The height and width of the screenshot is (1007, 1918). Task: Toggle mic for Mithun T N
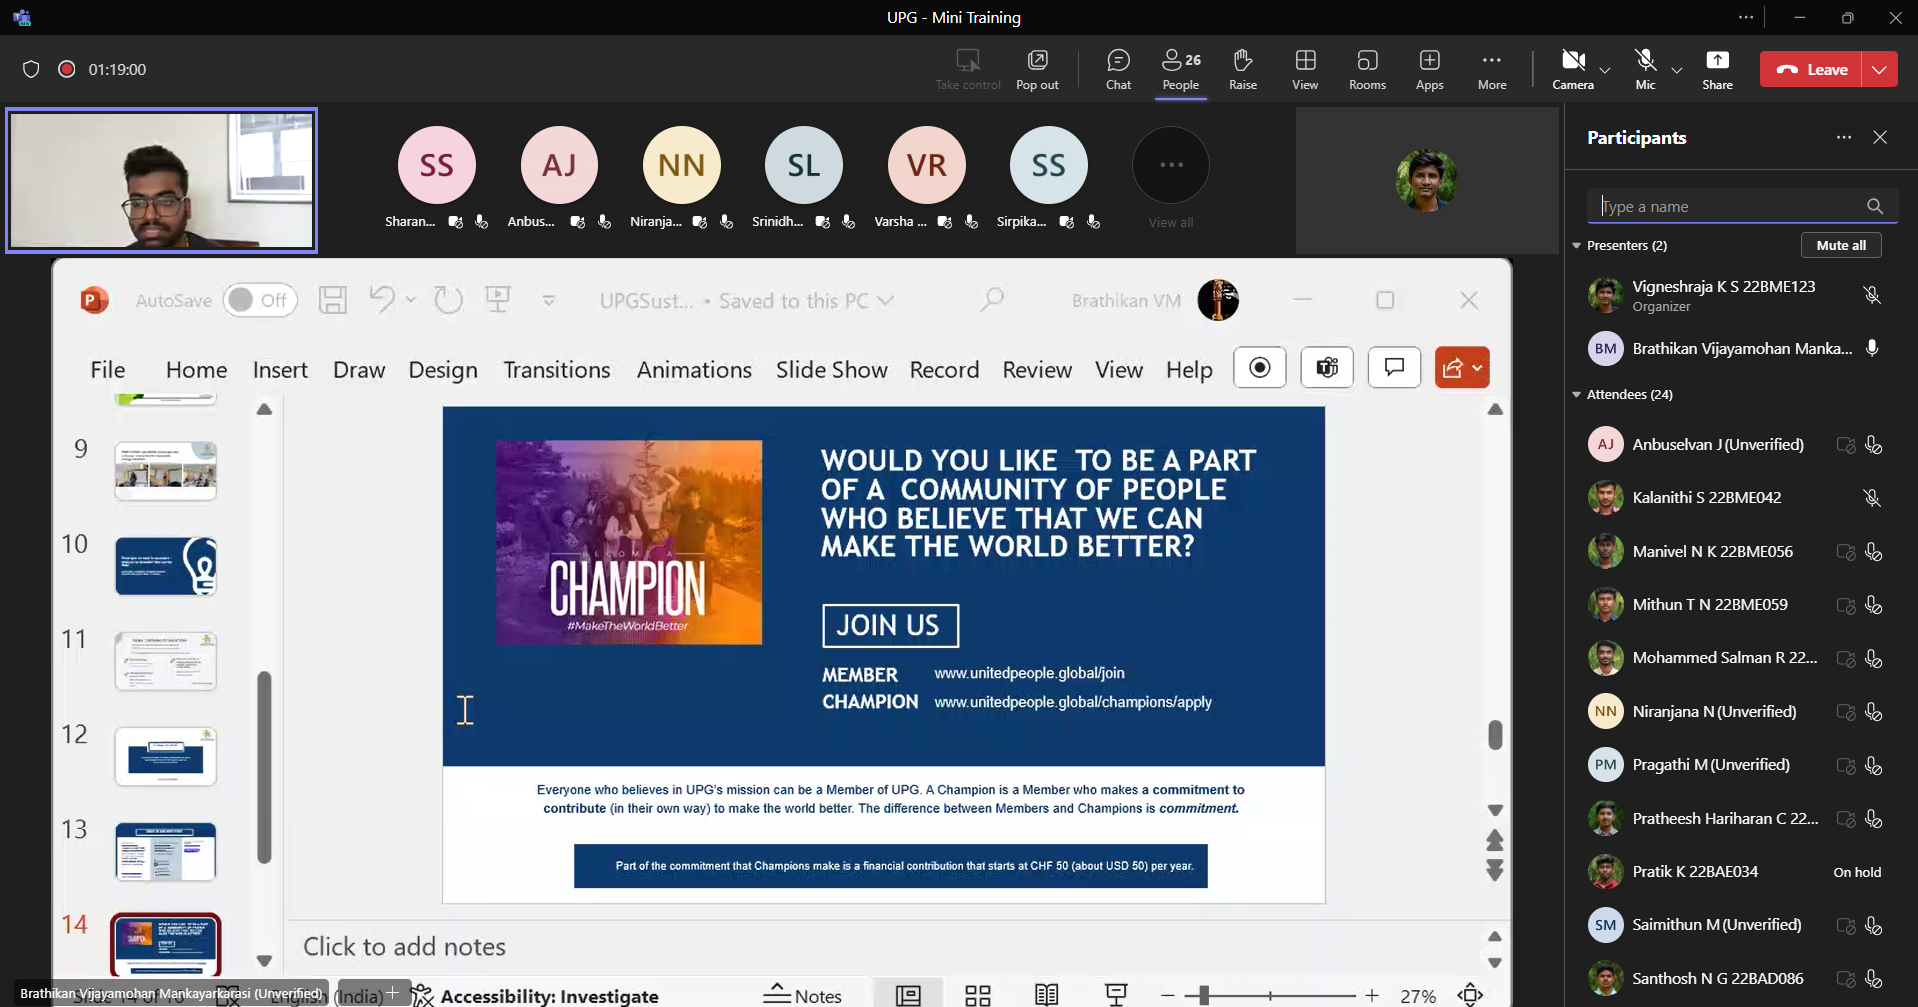click(1873, 605)
